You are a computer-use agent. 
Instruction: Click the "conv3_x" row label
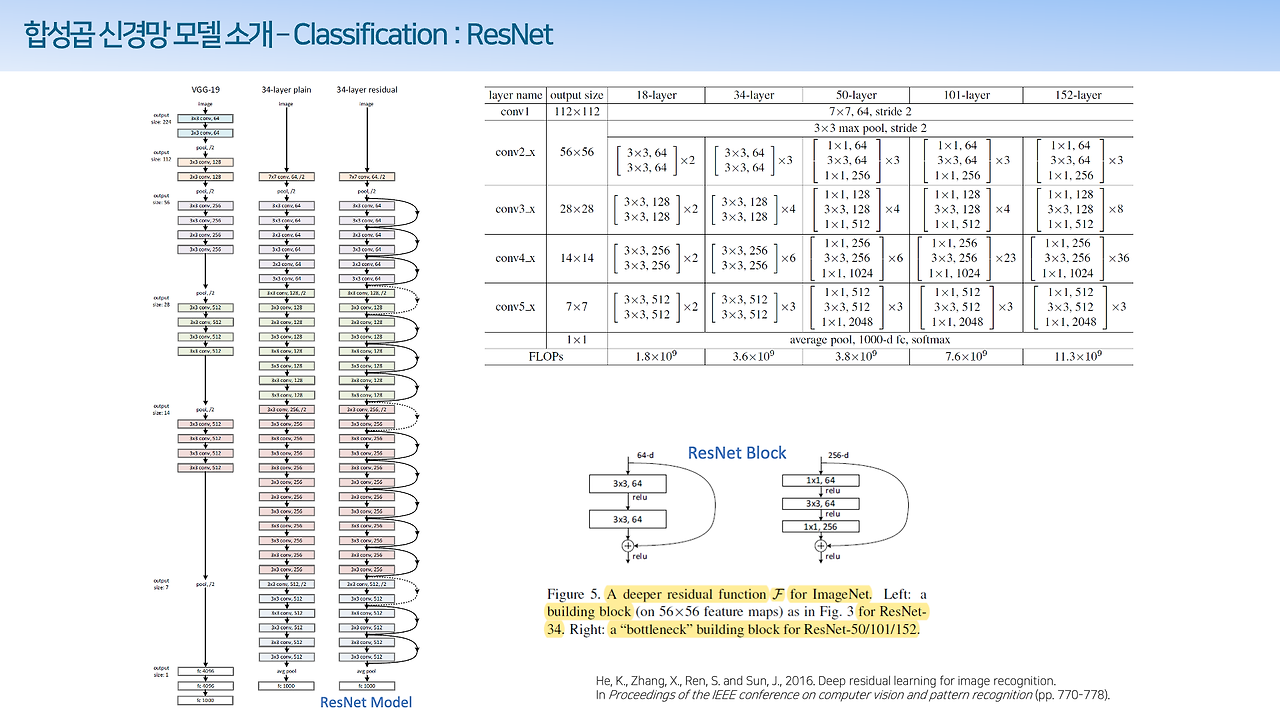[x=516, y=208]
